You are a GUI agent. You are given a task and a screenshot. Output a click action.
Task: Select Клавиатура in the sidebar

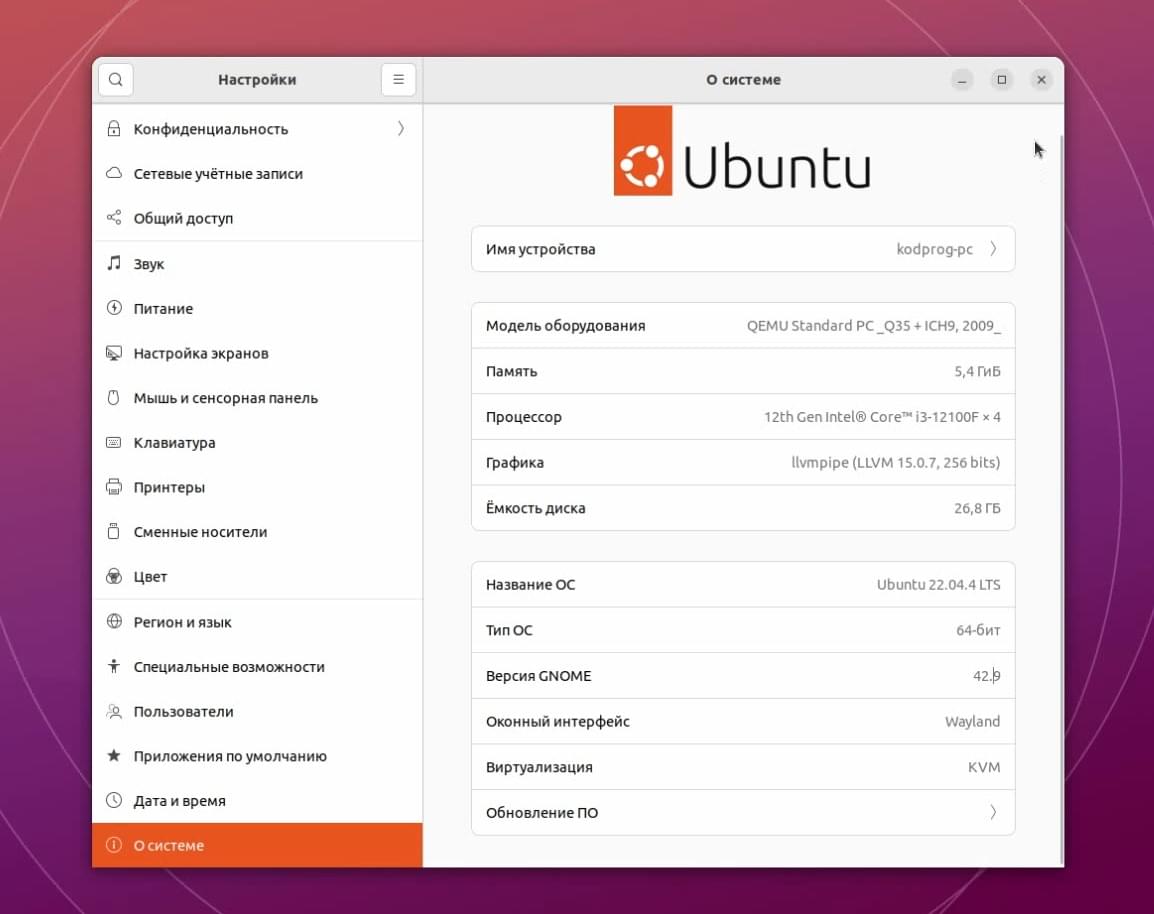click(x=257, y=442)
